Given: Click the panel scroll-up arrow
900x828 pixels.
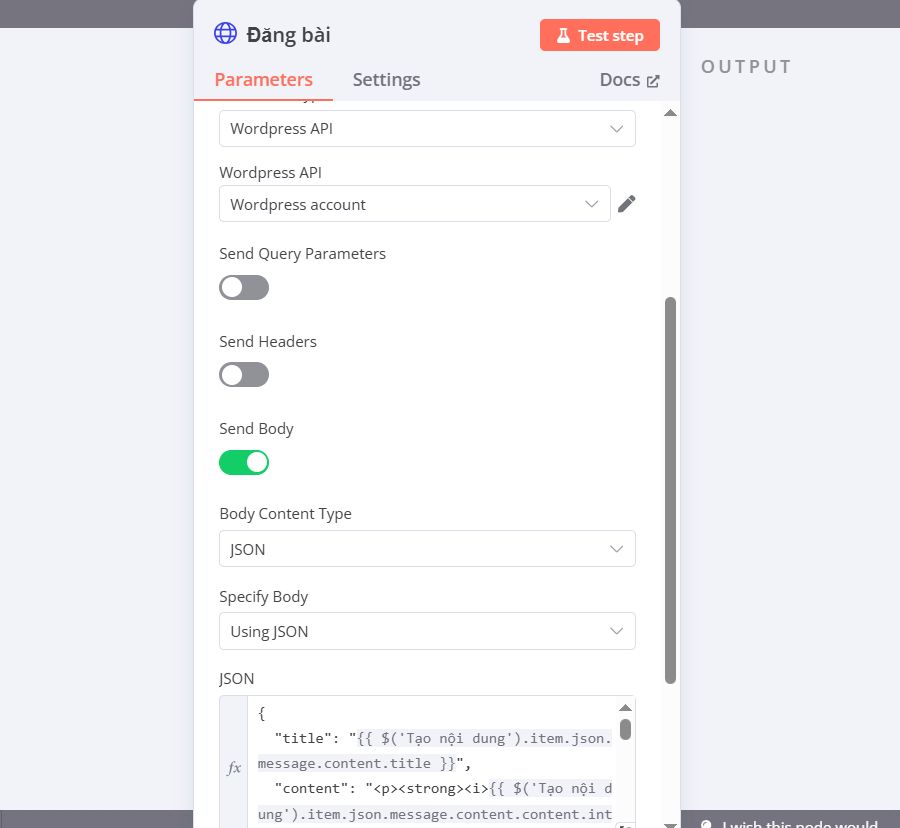Looking at the screenshot, I should pos(670,112).
